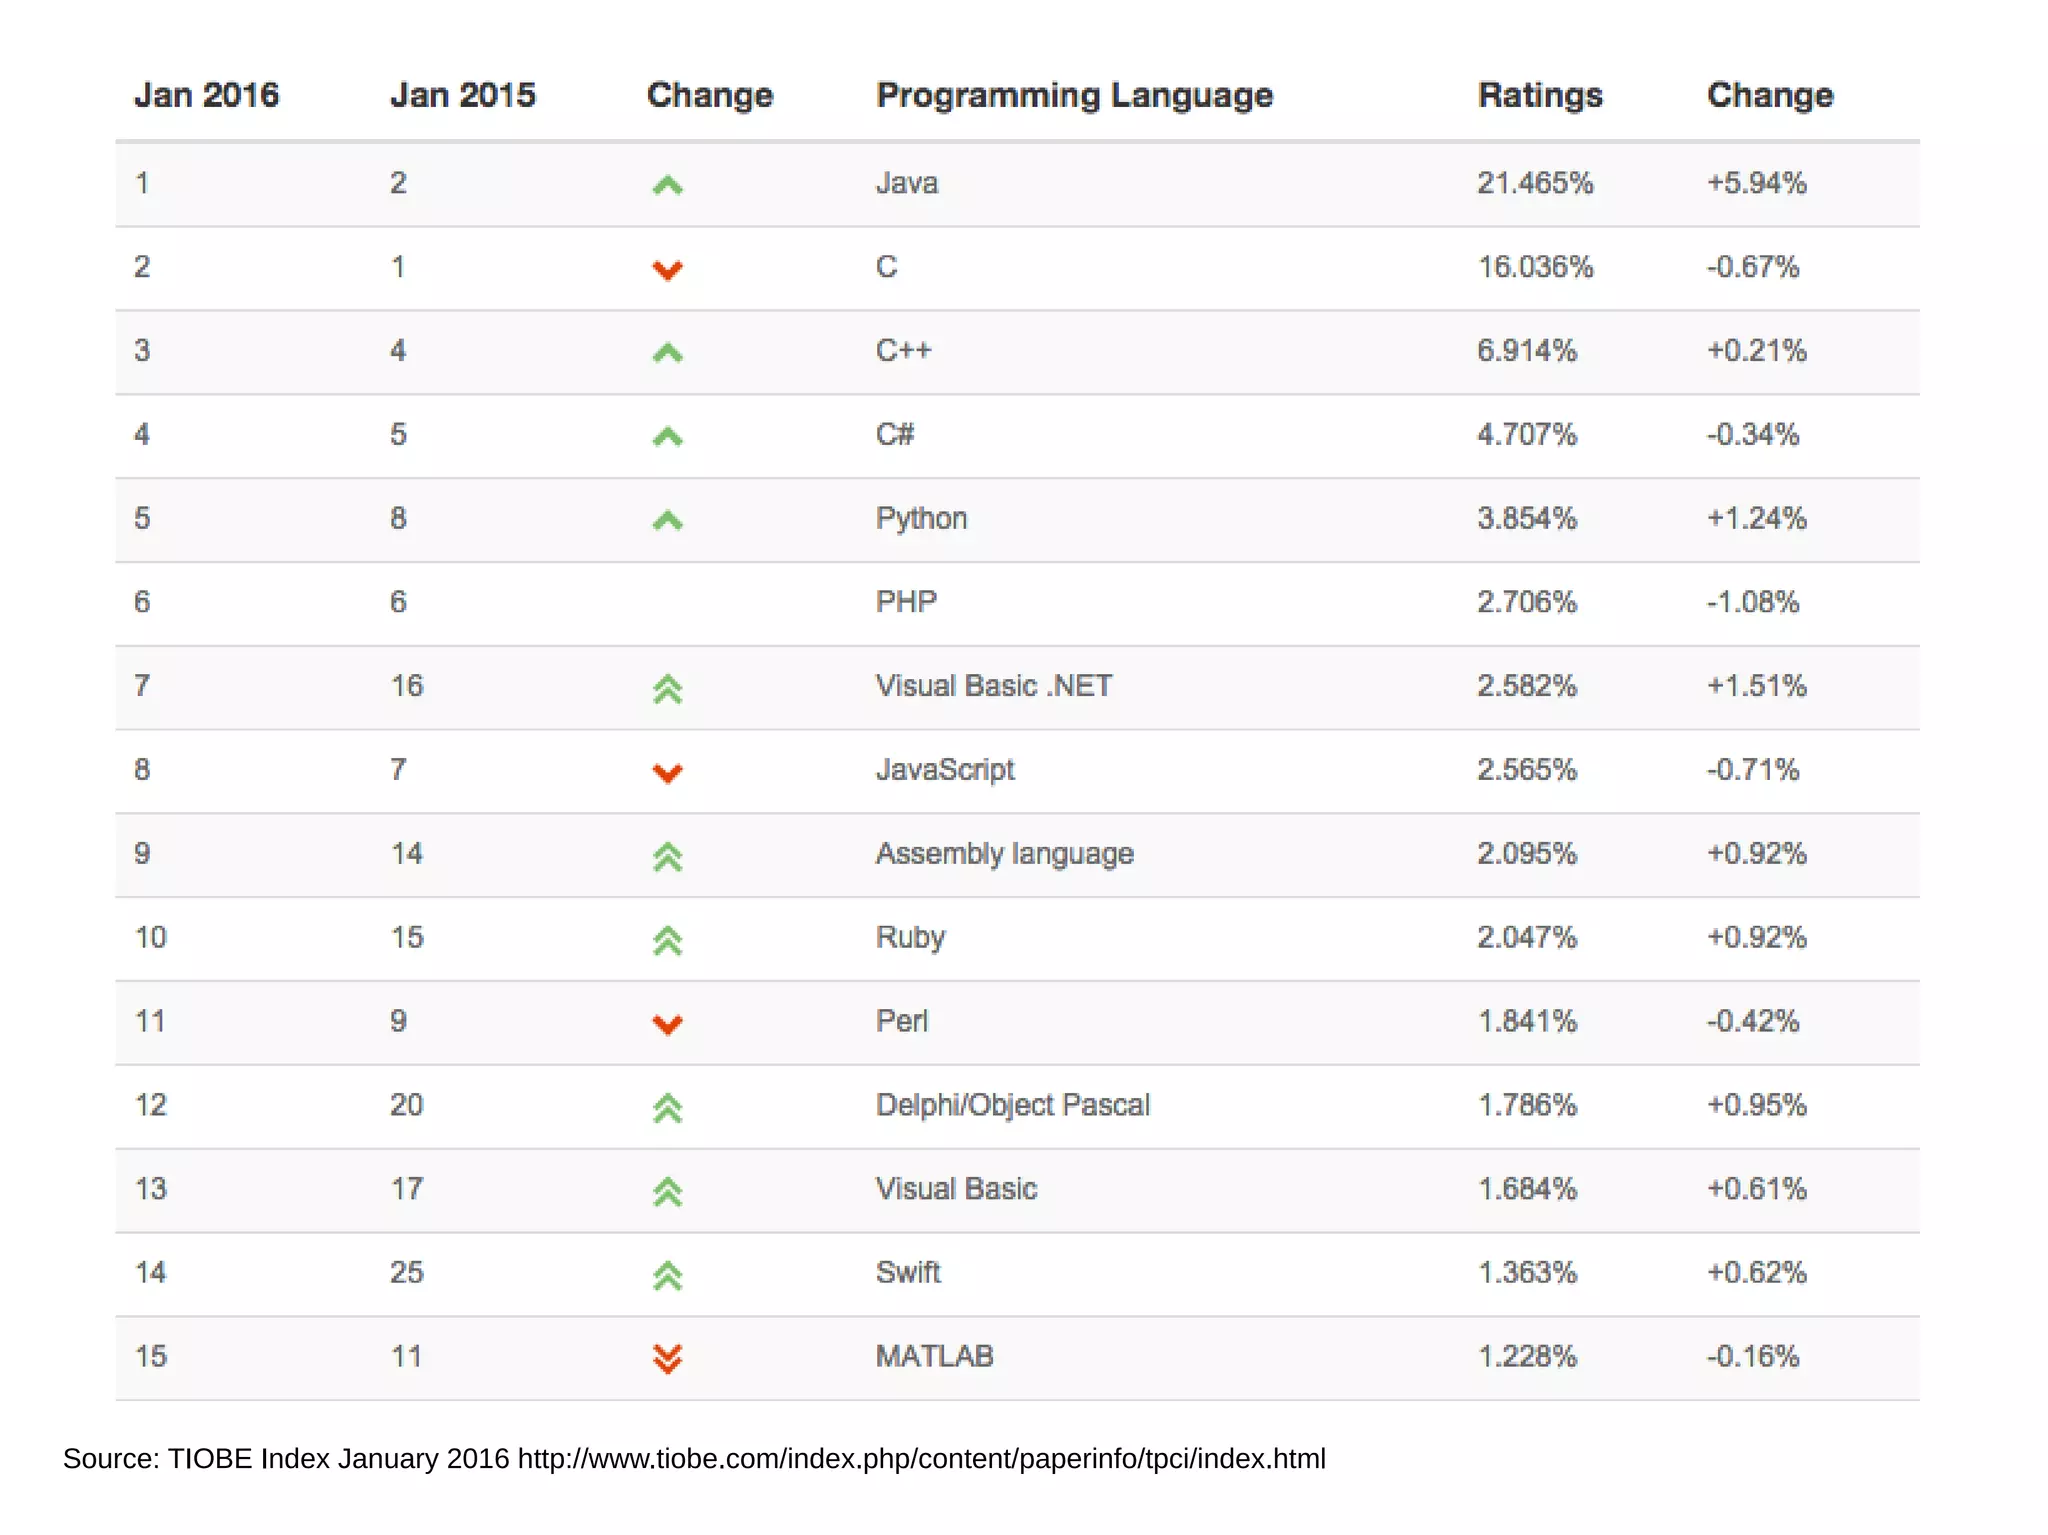Click the +5.94% change value
The width and height of the screenshot is (2048, 1535).
tap(1757, 183)
